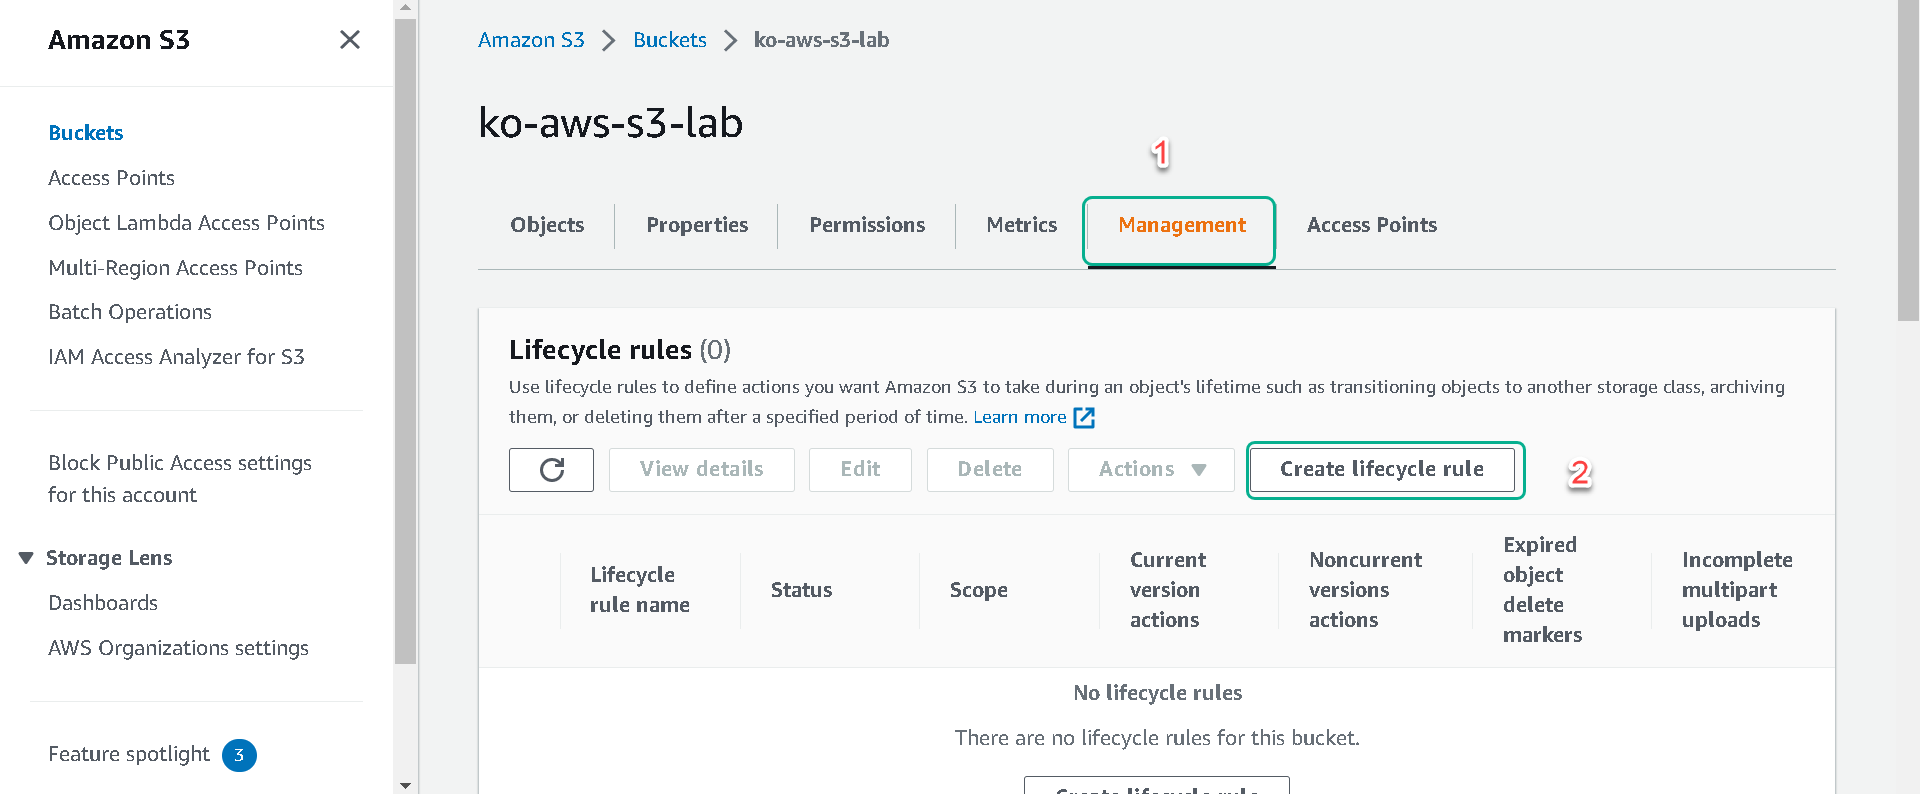This screenshot has width=1920, height=794.
Task: Open Batch Operations in the sidebar
Action: 130,312
